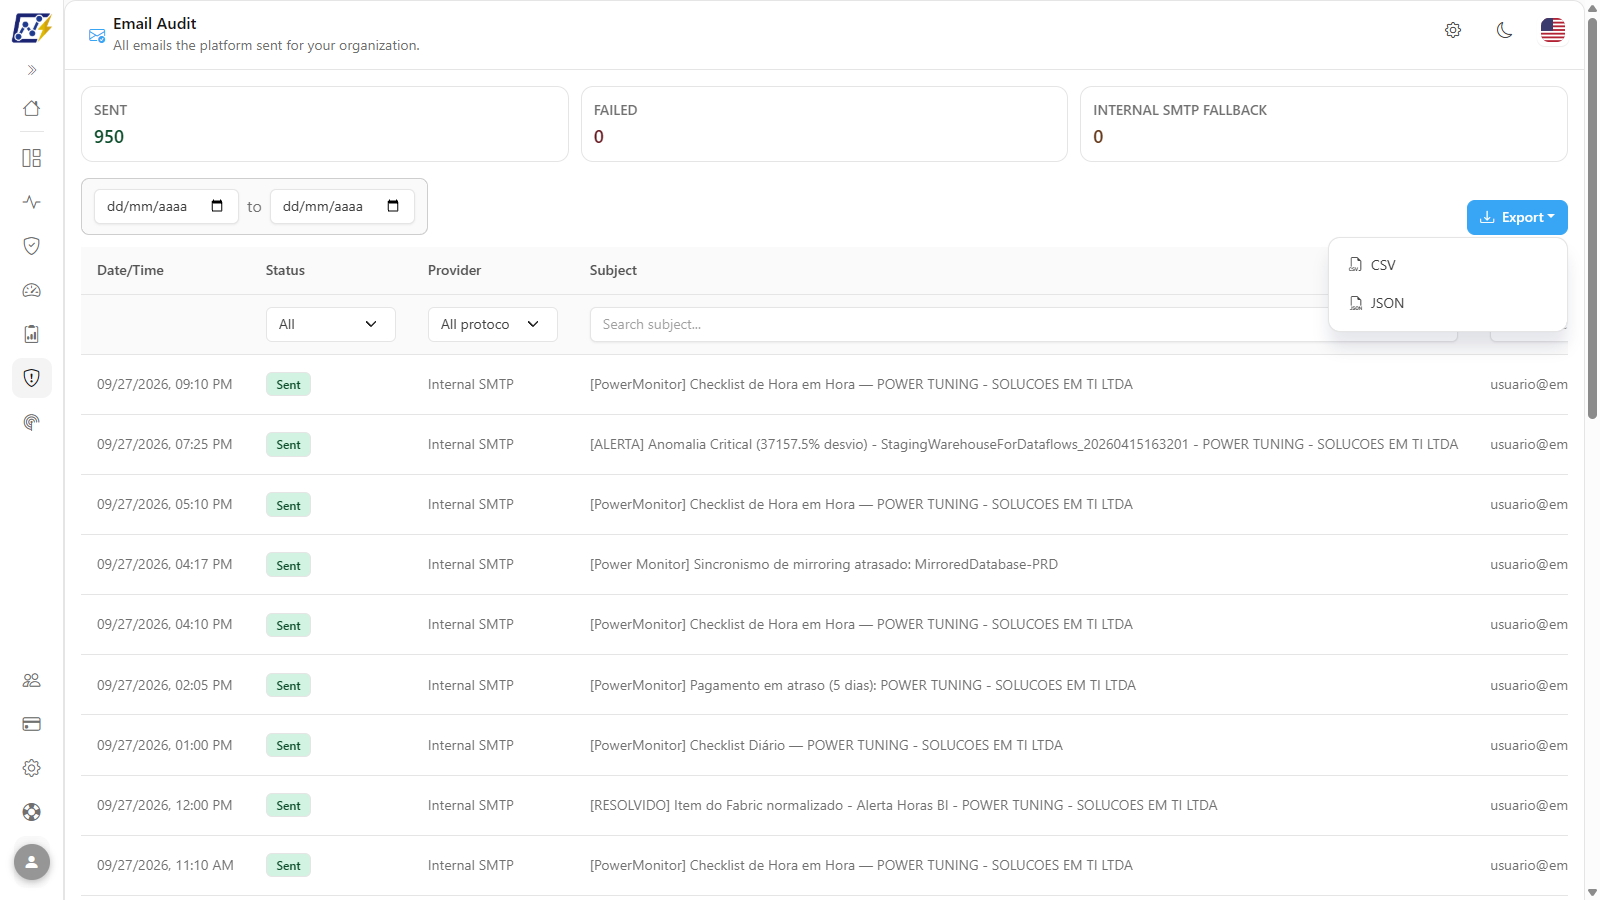Choose CSV from the Export menu
Screen dimensions: 1600x900
point(1448,265)
